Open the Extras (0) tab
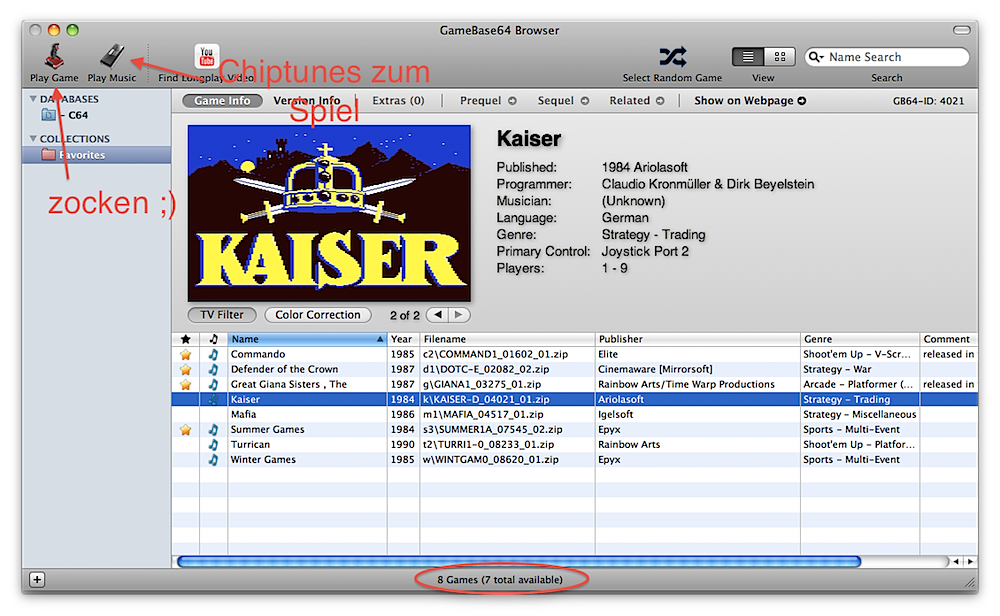Viewport: 1000px width, 616px height. pos(398,101)
